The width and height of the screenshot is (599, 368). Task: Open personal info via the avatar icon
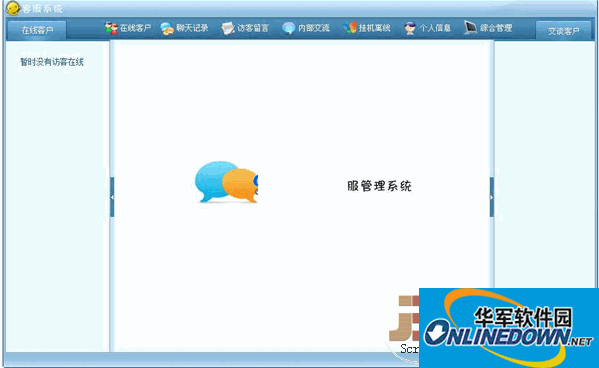[x=410, y=28]
